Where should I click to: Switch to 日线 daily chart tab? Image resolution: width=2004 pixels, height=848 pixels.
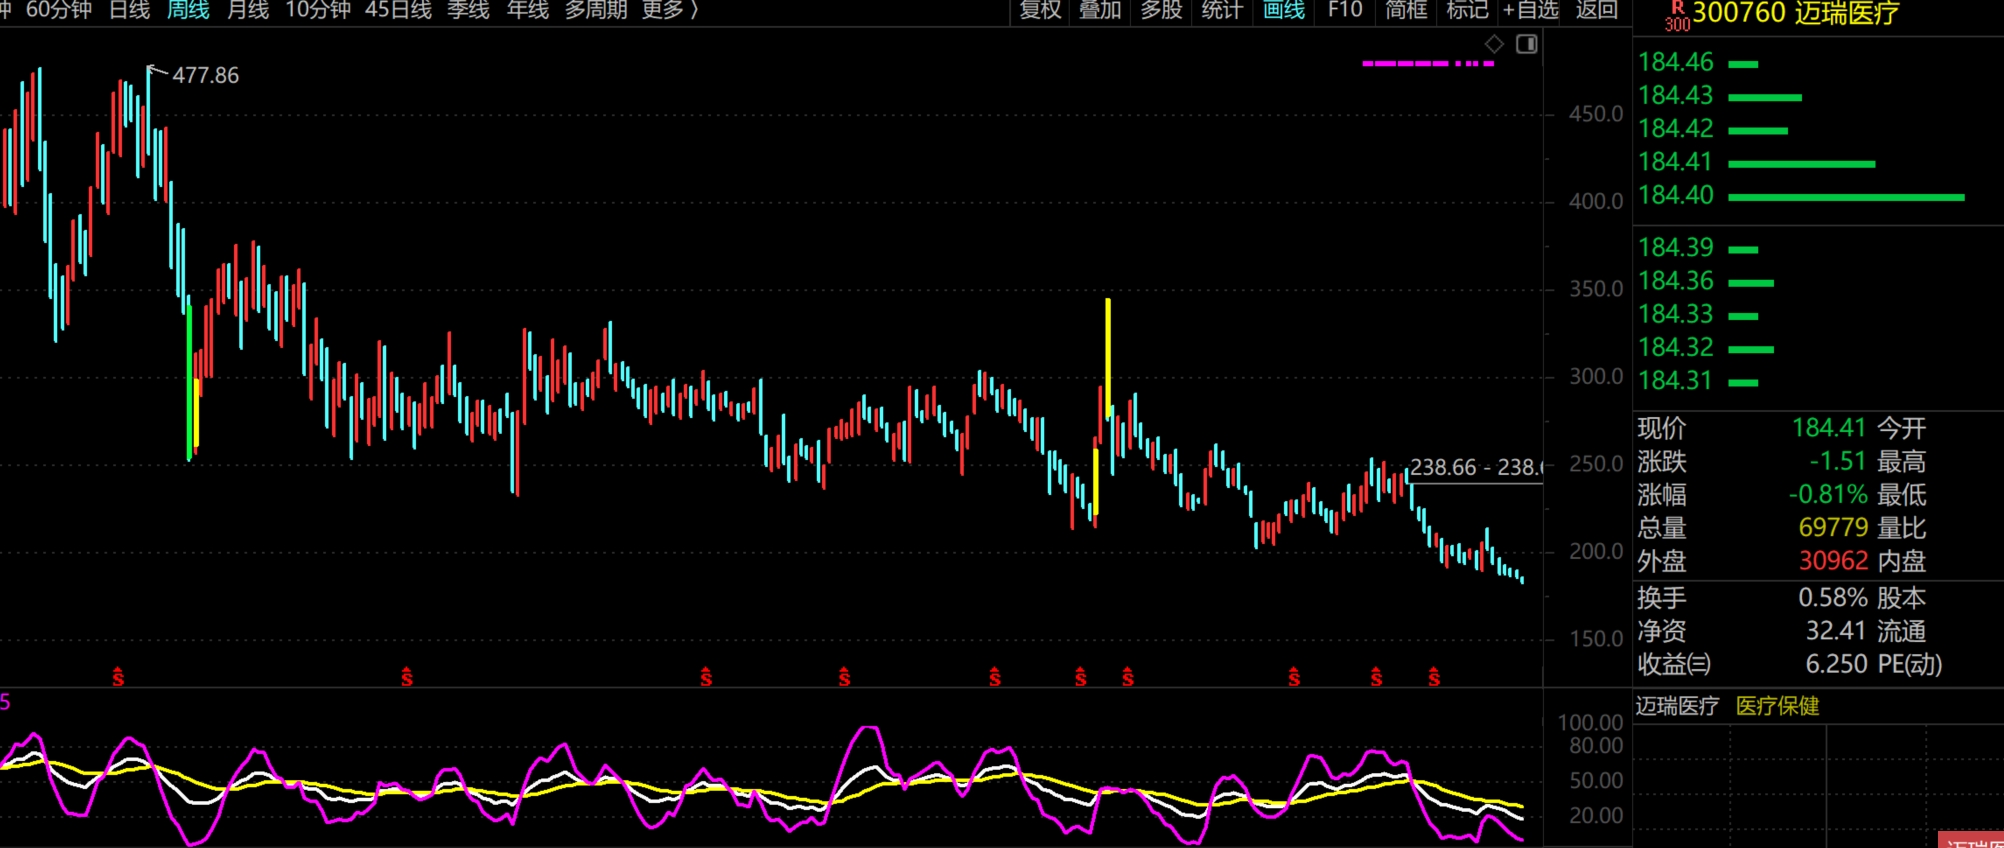(x=129, y=10)
